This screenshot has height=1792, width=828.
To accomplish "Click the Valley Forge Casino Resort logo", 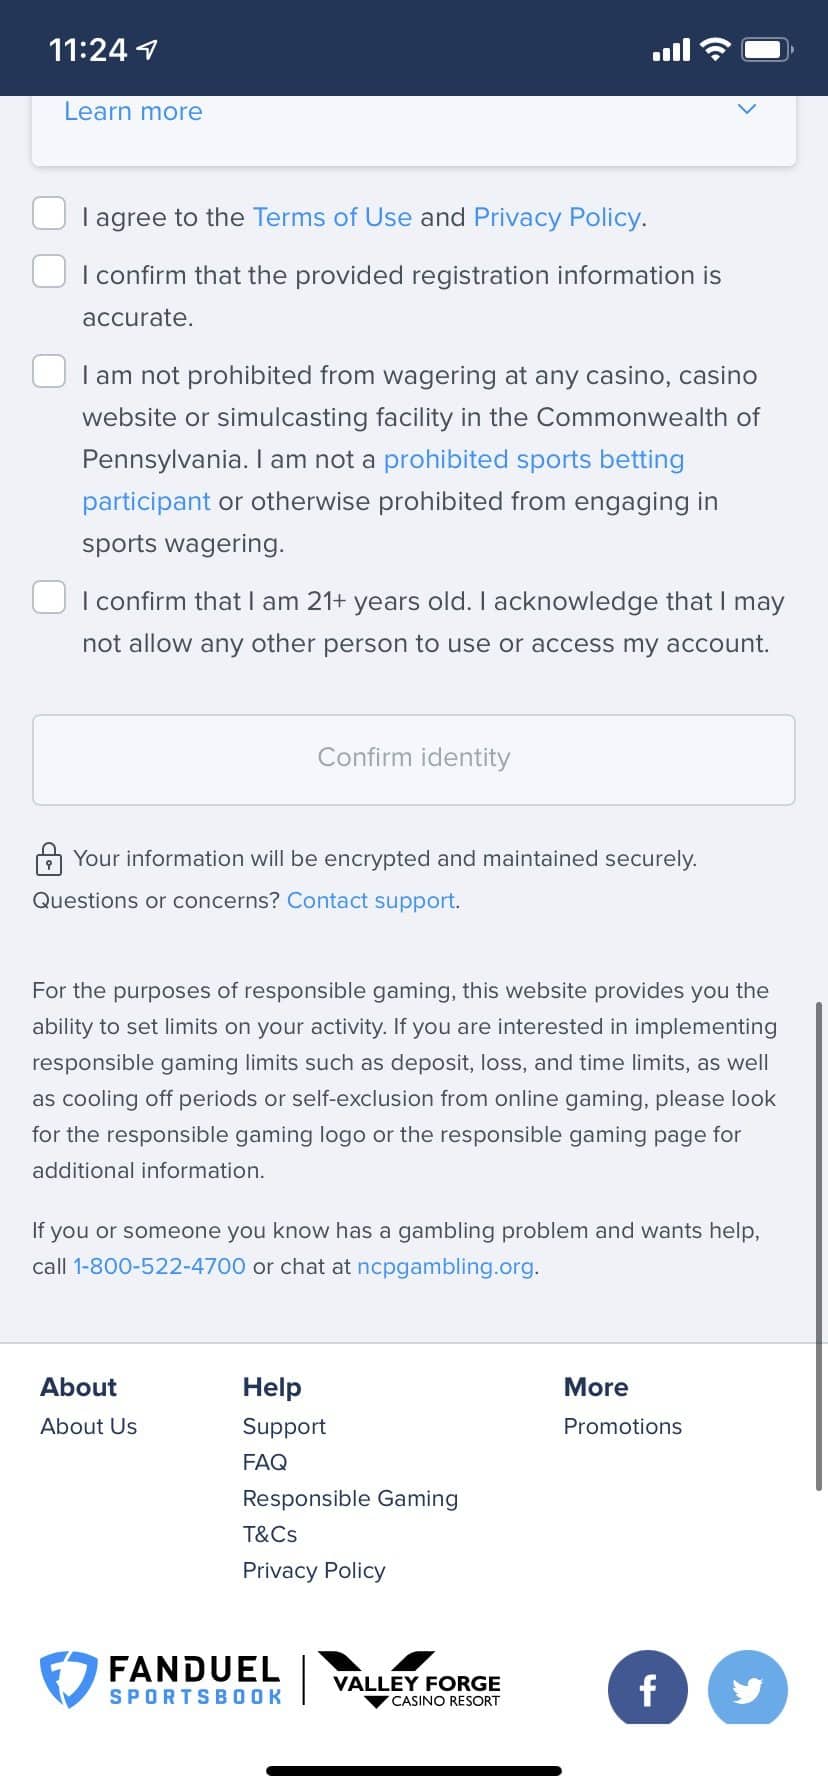I will pyautogui.click(x=410, y=1680).
